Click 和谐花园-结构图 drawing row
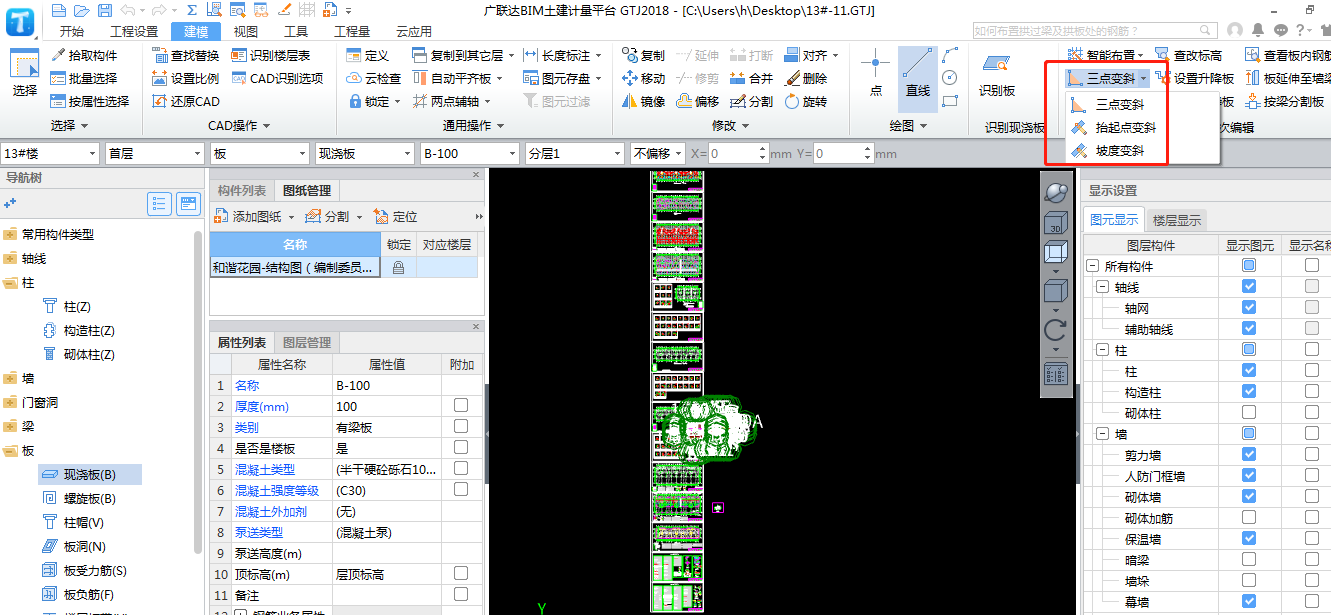1331x615 pixels. pyautogui.click(x=295, y=267)
